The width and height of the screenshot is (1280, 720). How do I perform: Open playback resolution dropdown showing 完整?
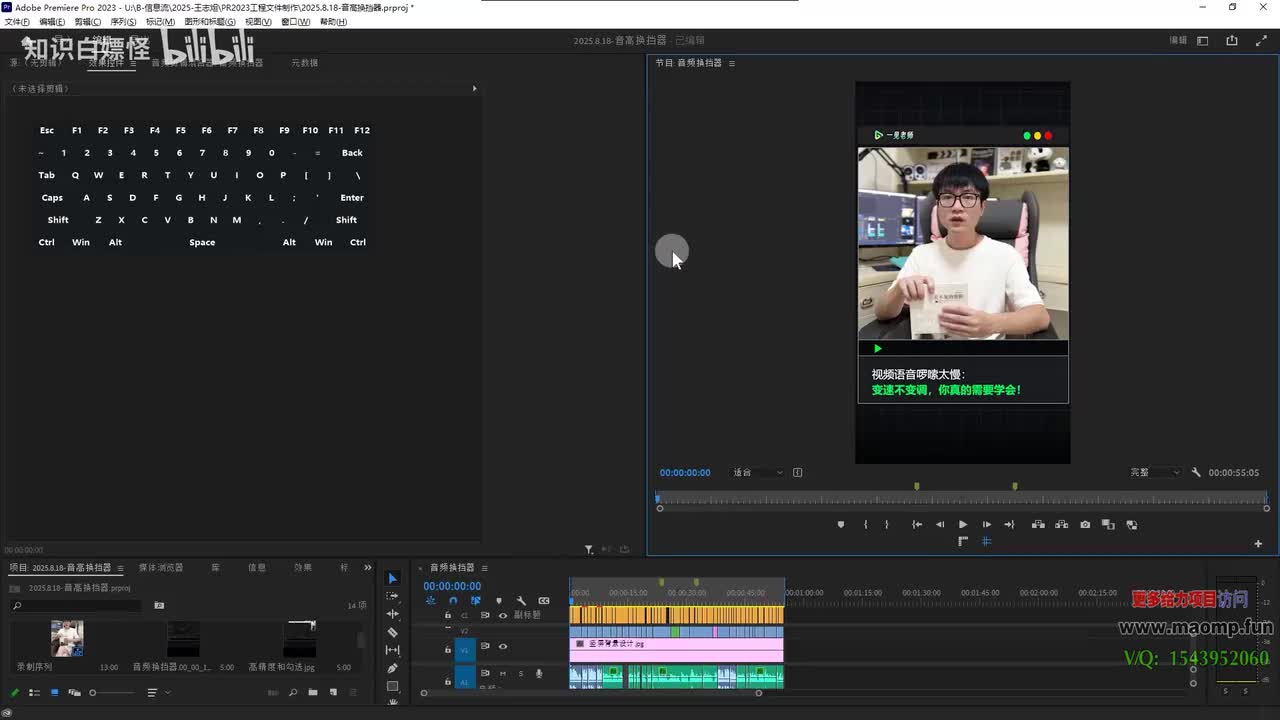[1155, 473]
